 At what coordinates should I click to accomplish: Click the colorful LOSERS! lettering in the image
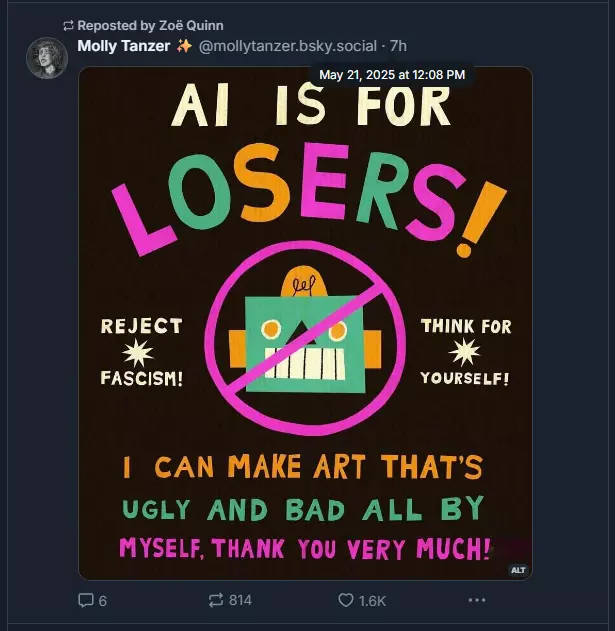pyautogui.click(x=309, y=200)
